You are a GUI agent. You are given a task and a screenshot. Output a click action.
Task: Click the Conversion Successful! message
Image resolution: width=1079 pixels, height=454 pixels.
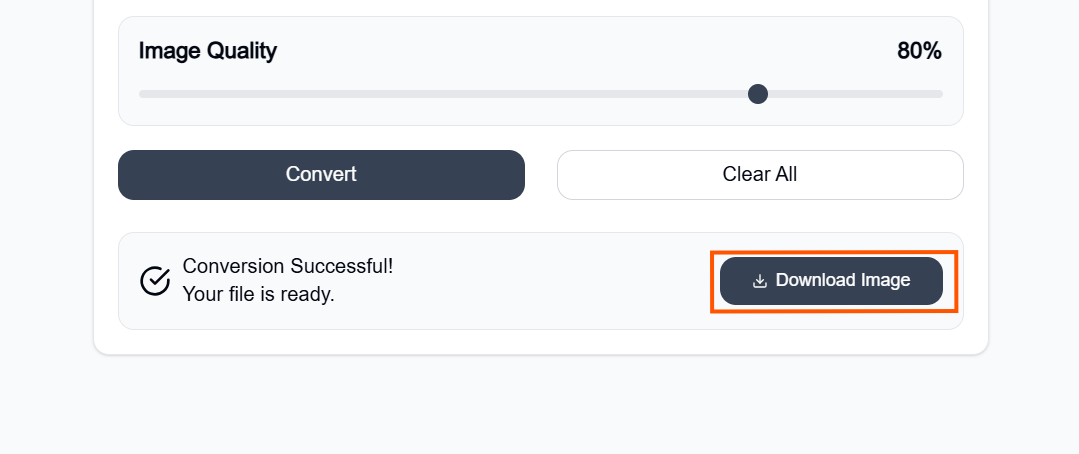pyautogui.click(x=288, y=266)
